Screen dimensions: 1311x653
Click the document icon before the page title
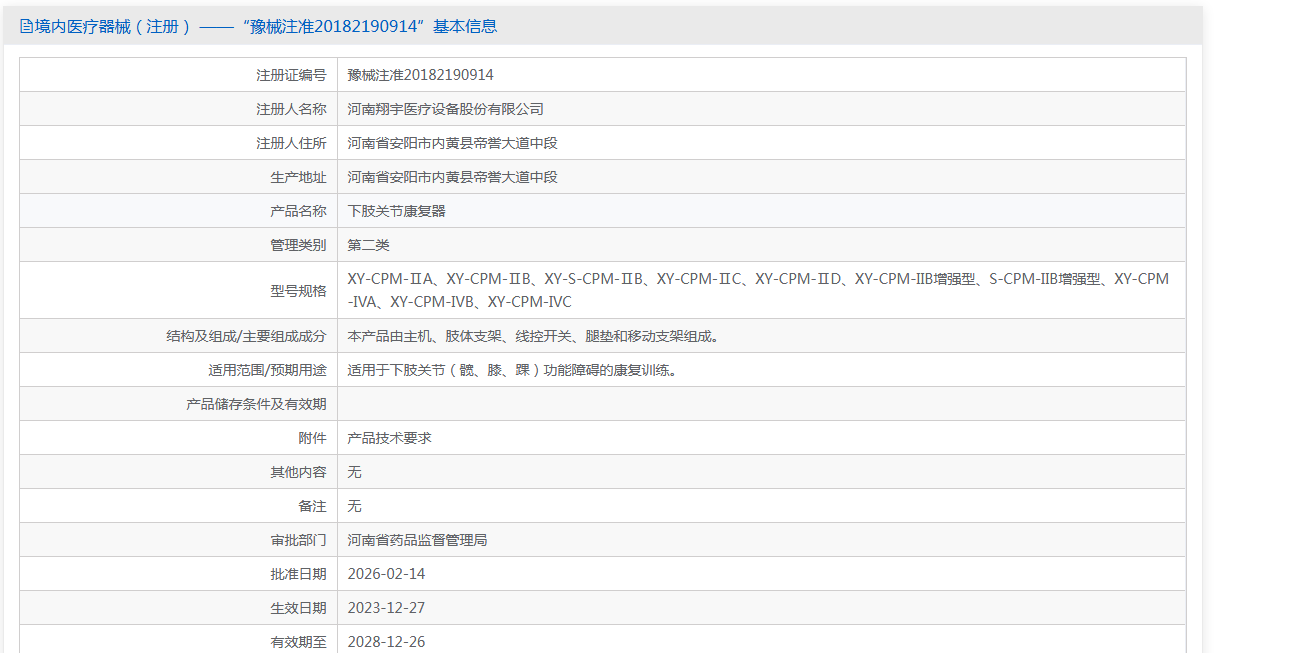coord(26,27)
